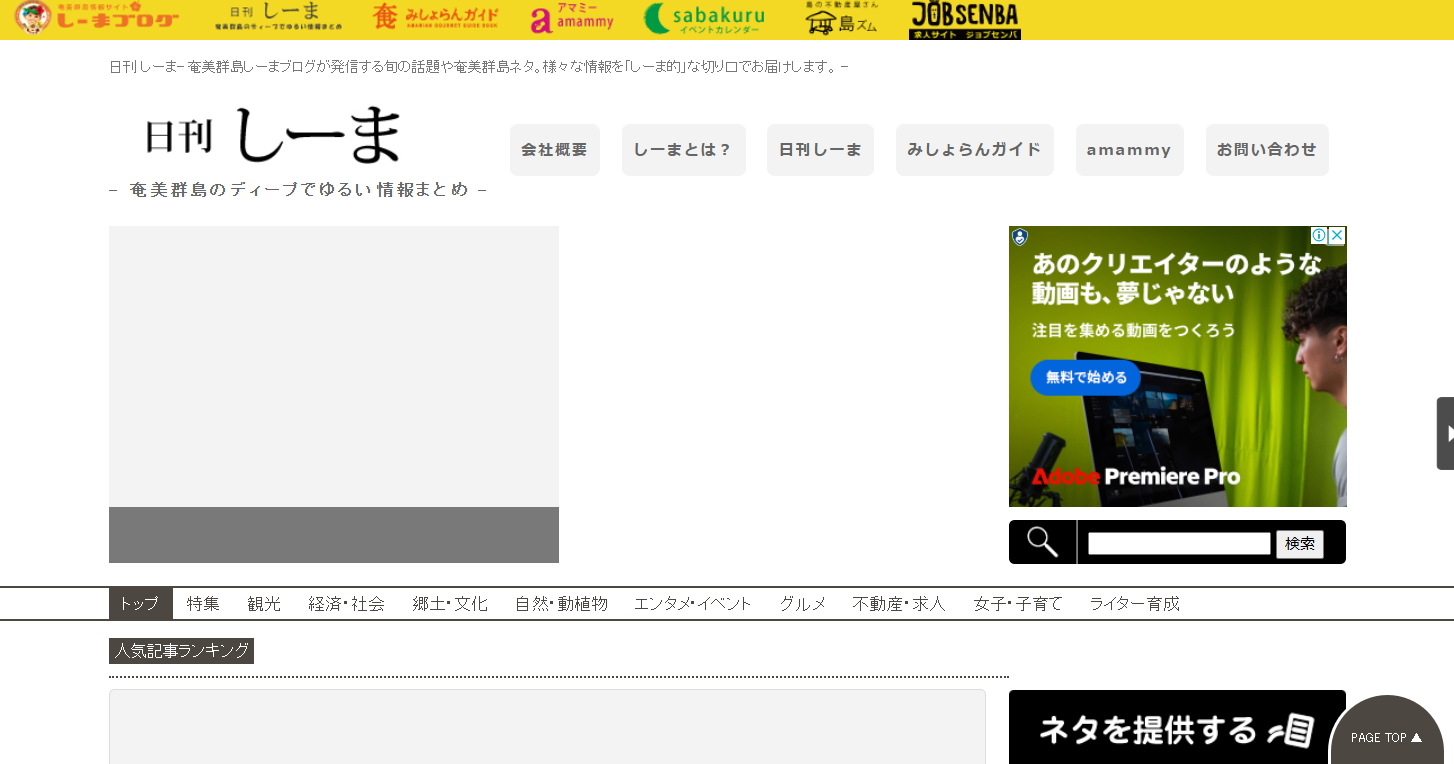This screenshot has width=1454, height=764.
Task: Select the ライター育成 category tab
Action: point(1134,604)
